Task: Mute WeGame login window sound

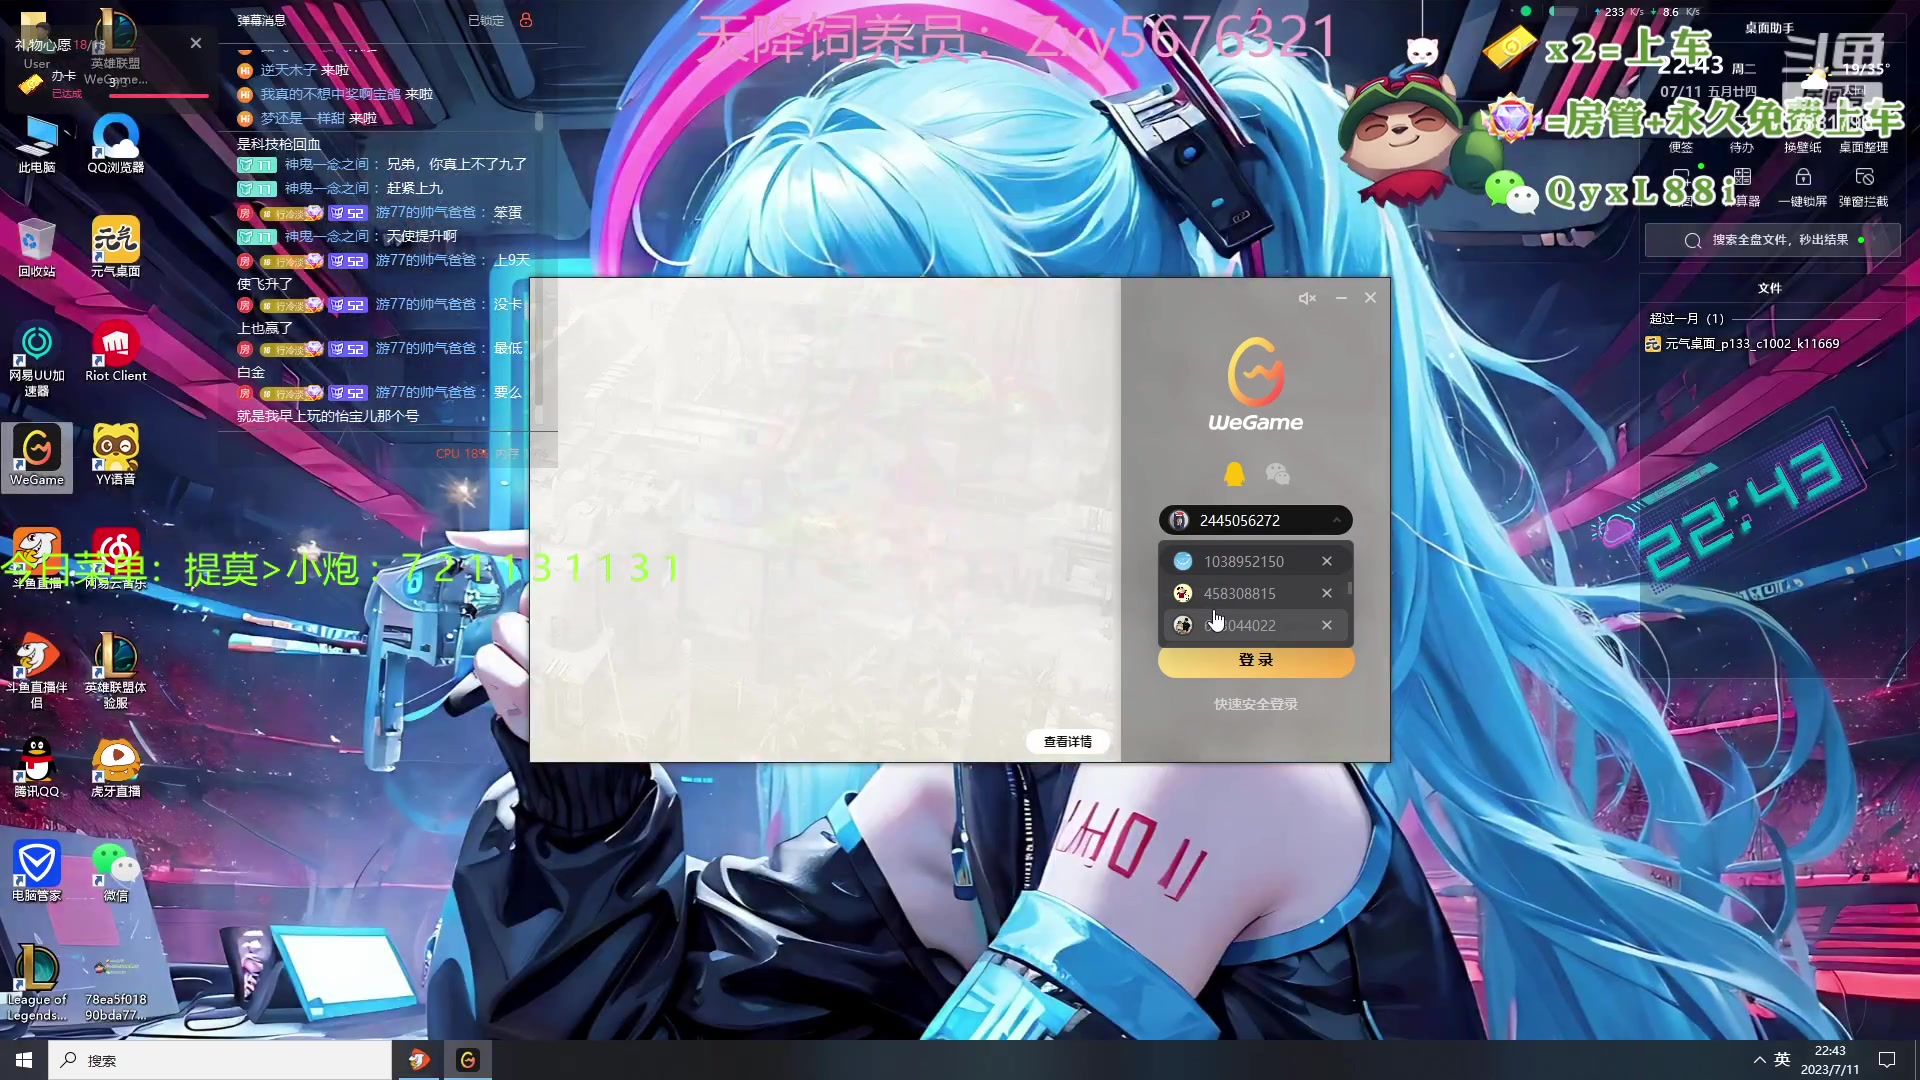Action: (1307, 298)
